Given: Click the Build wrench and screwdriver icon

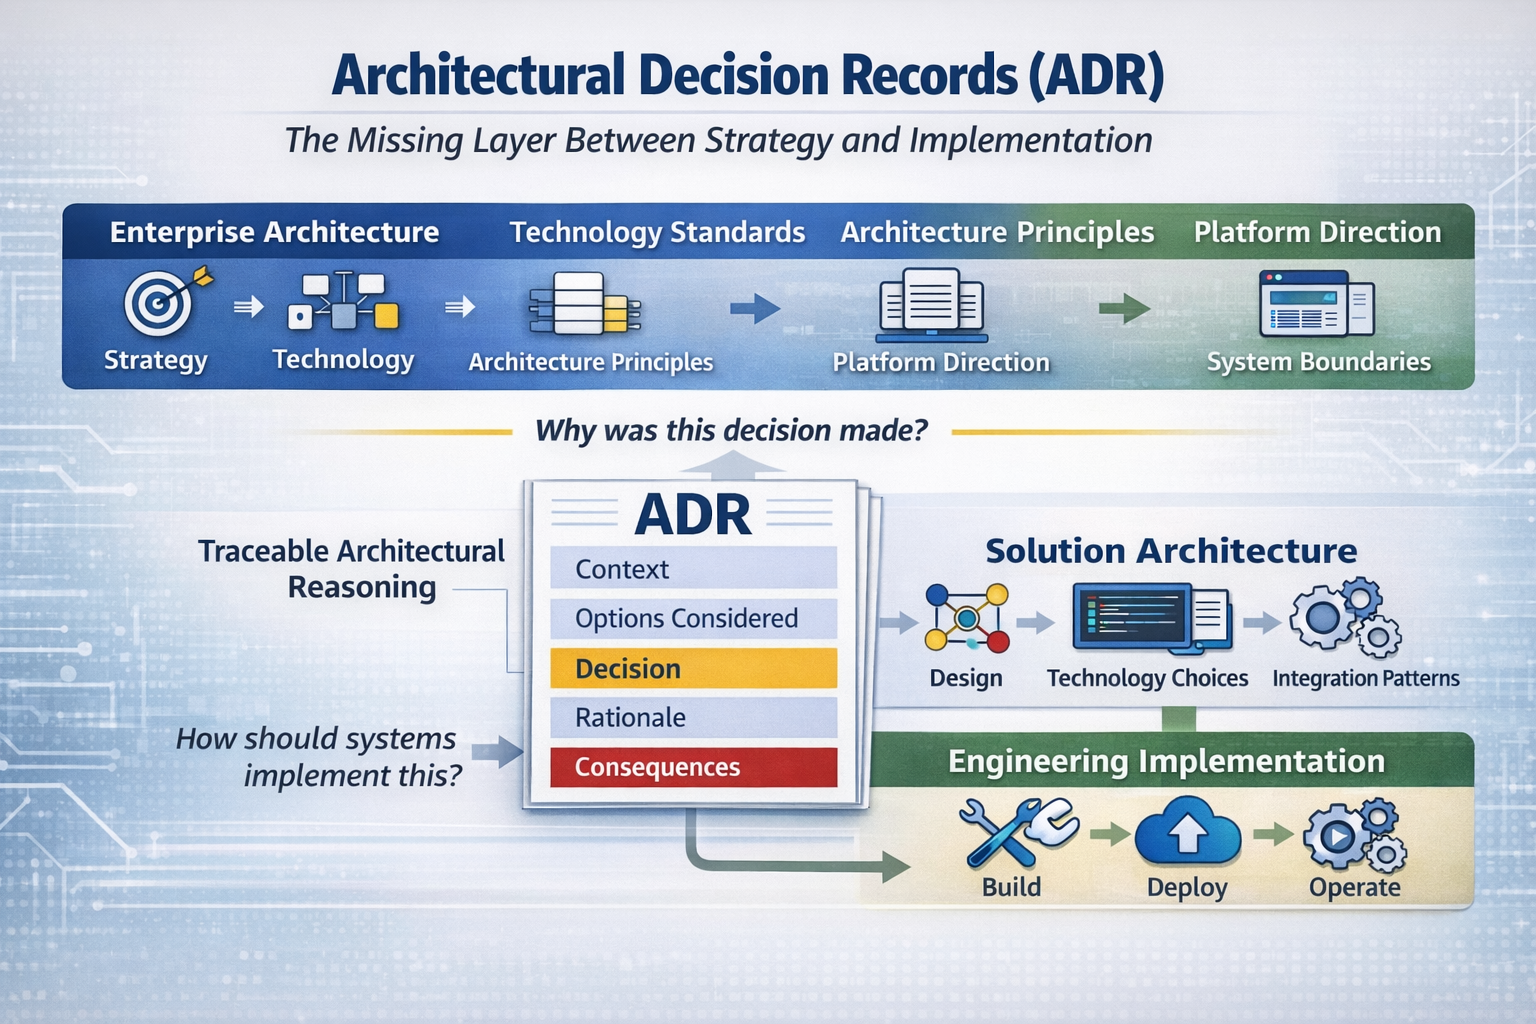Looking at the screenshot, I should (1016, 833).
